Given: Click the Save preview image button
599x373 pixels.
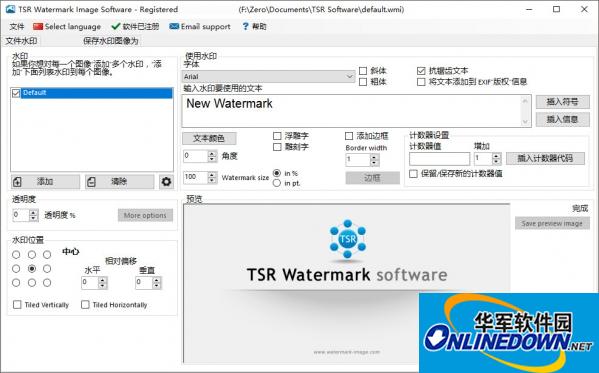Looking at the screenshot, I should [x=552, y=223].
